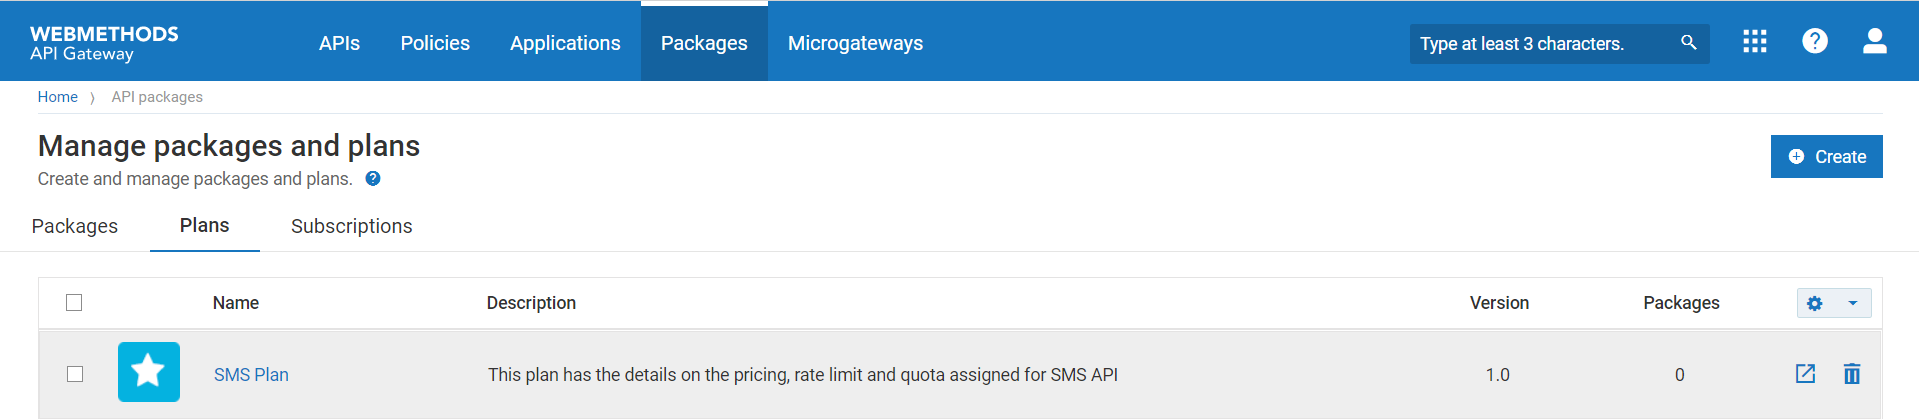Open the Policies menu in the top navigation

click(x=435, y=43)
